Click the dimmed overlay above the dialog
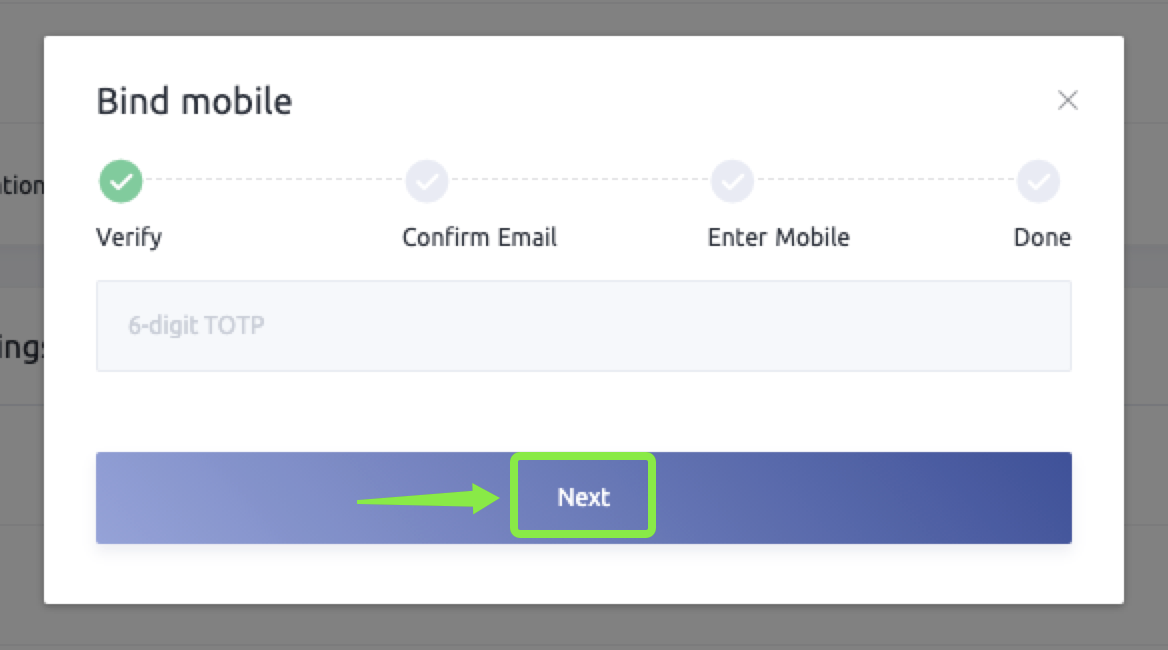 coord(584,17)
